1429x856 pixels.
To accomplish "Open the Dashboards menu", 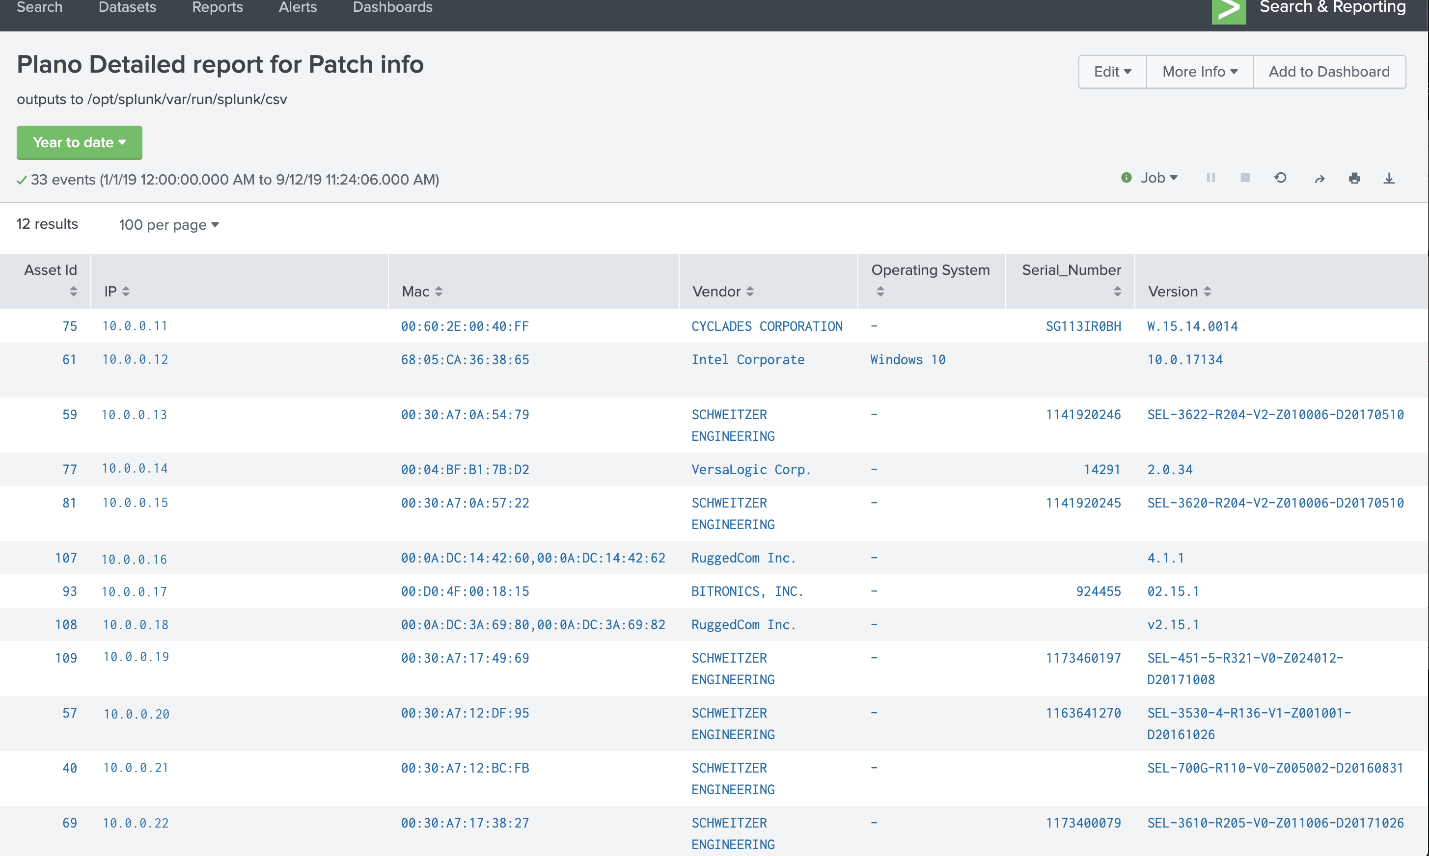I will (392, 7).
